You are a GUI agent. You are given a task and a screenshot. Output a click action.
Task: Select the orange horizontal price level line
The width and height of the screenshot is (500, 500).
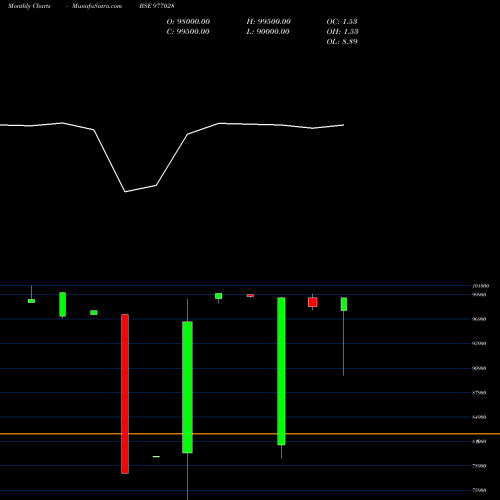click(x=250, y=434)
